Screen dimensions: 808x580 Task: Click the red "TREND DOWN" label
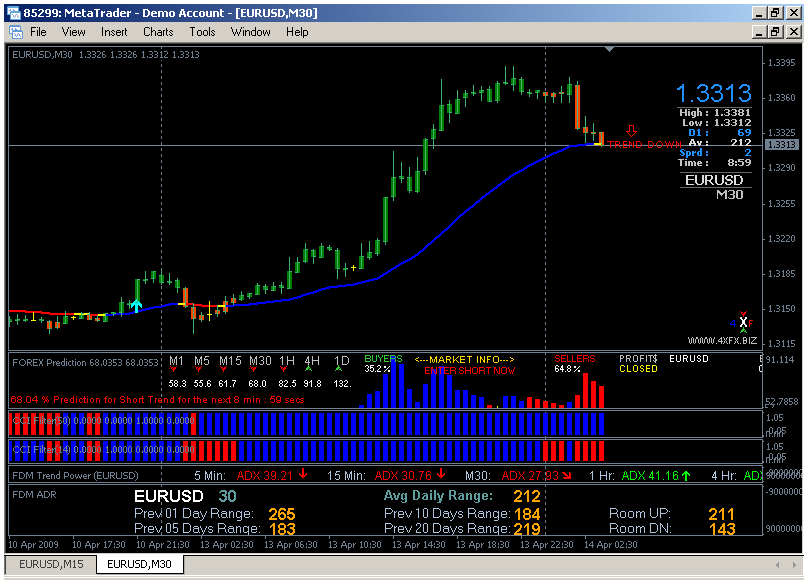click(644, 145)
